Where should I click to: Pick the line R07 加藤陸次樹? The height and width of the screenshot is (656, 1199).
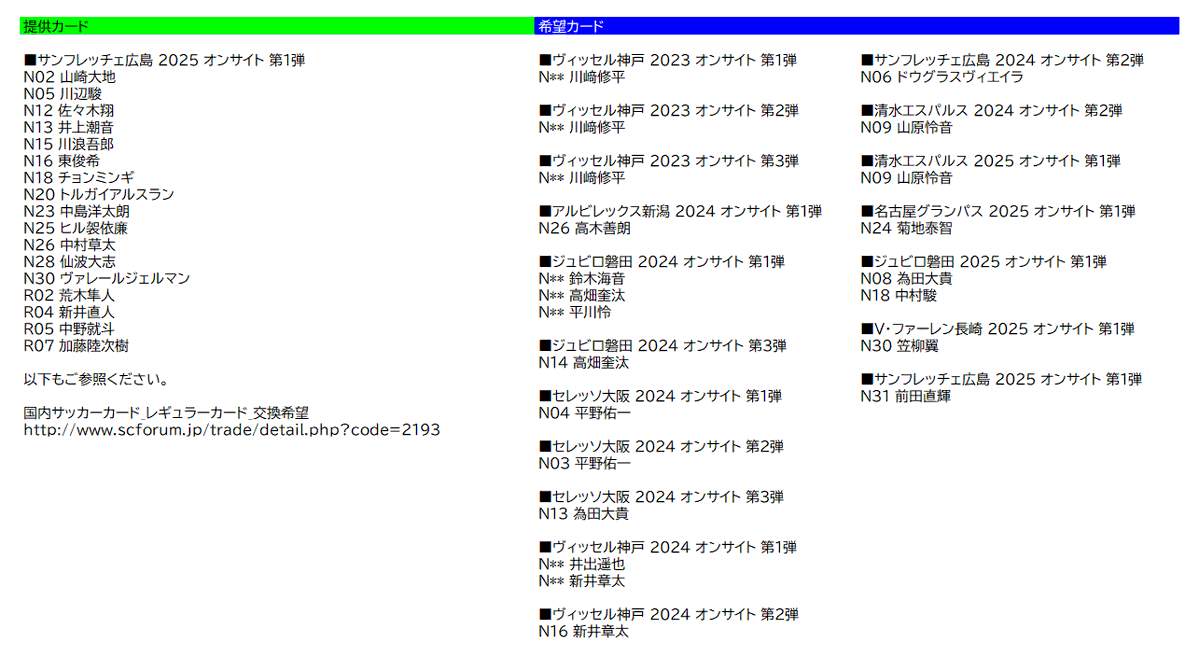76,346
